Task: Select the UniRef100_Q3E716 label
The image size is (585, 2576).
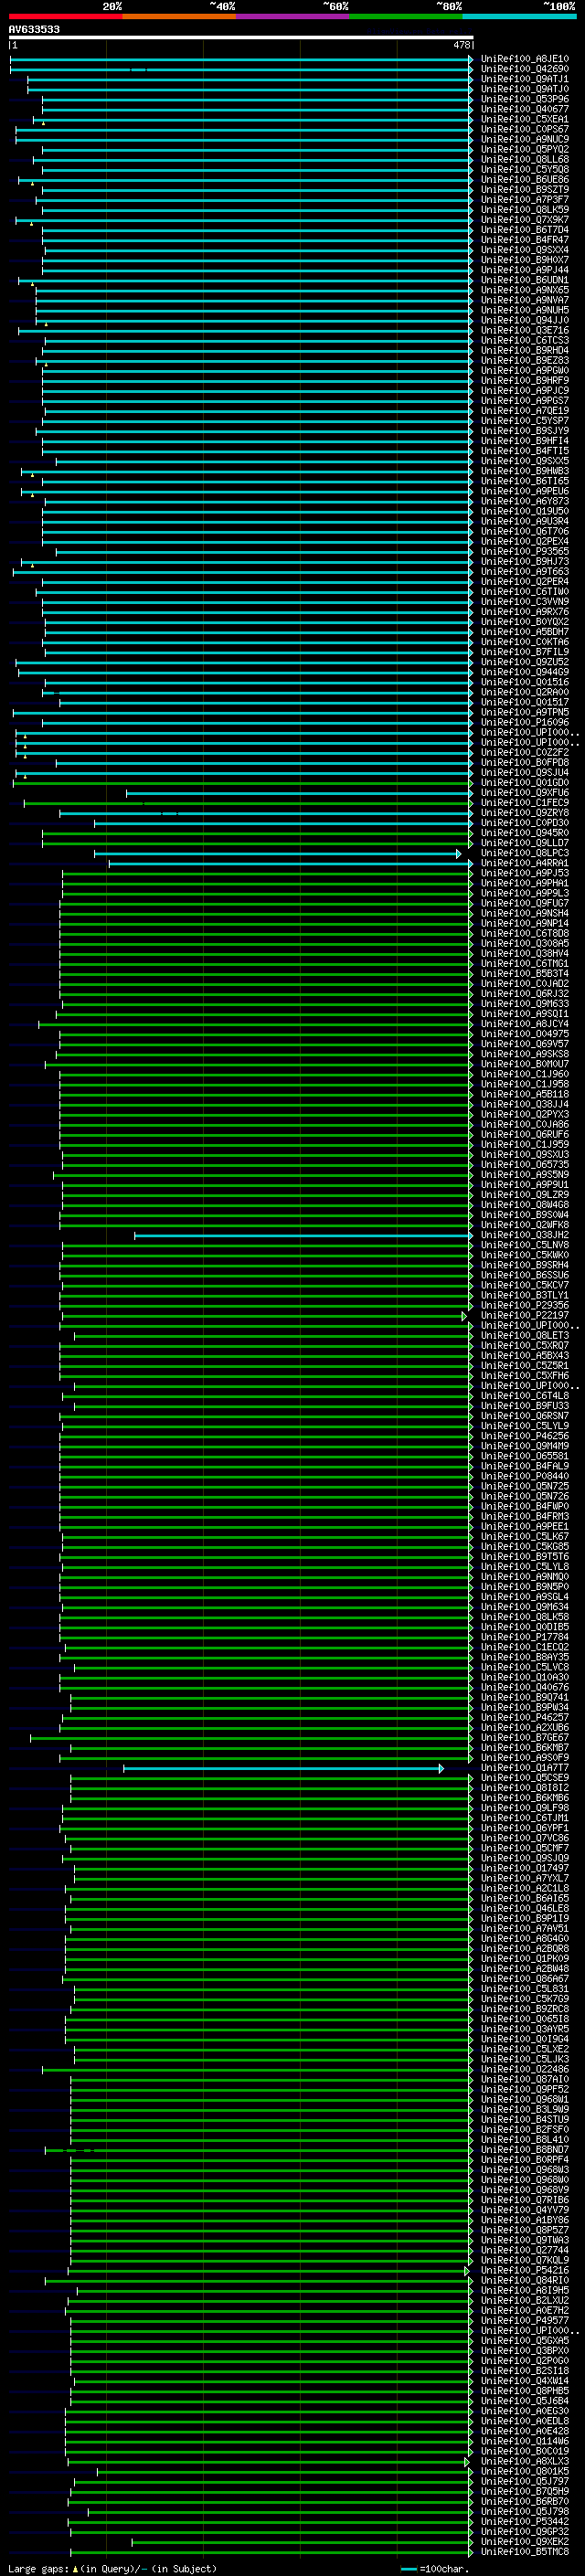Action: click(524, 330)
